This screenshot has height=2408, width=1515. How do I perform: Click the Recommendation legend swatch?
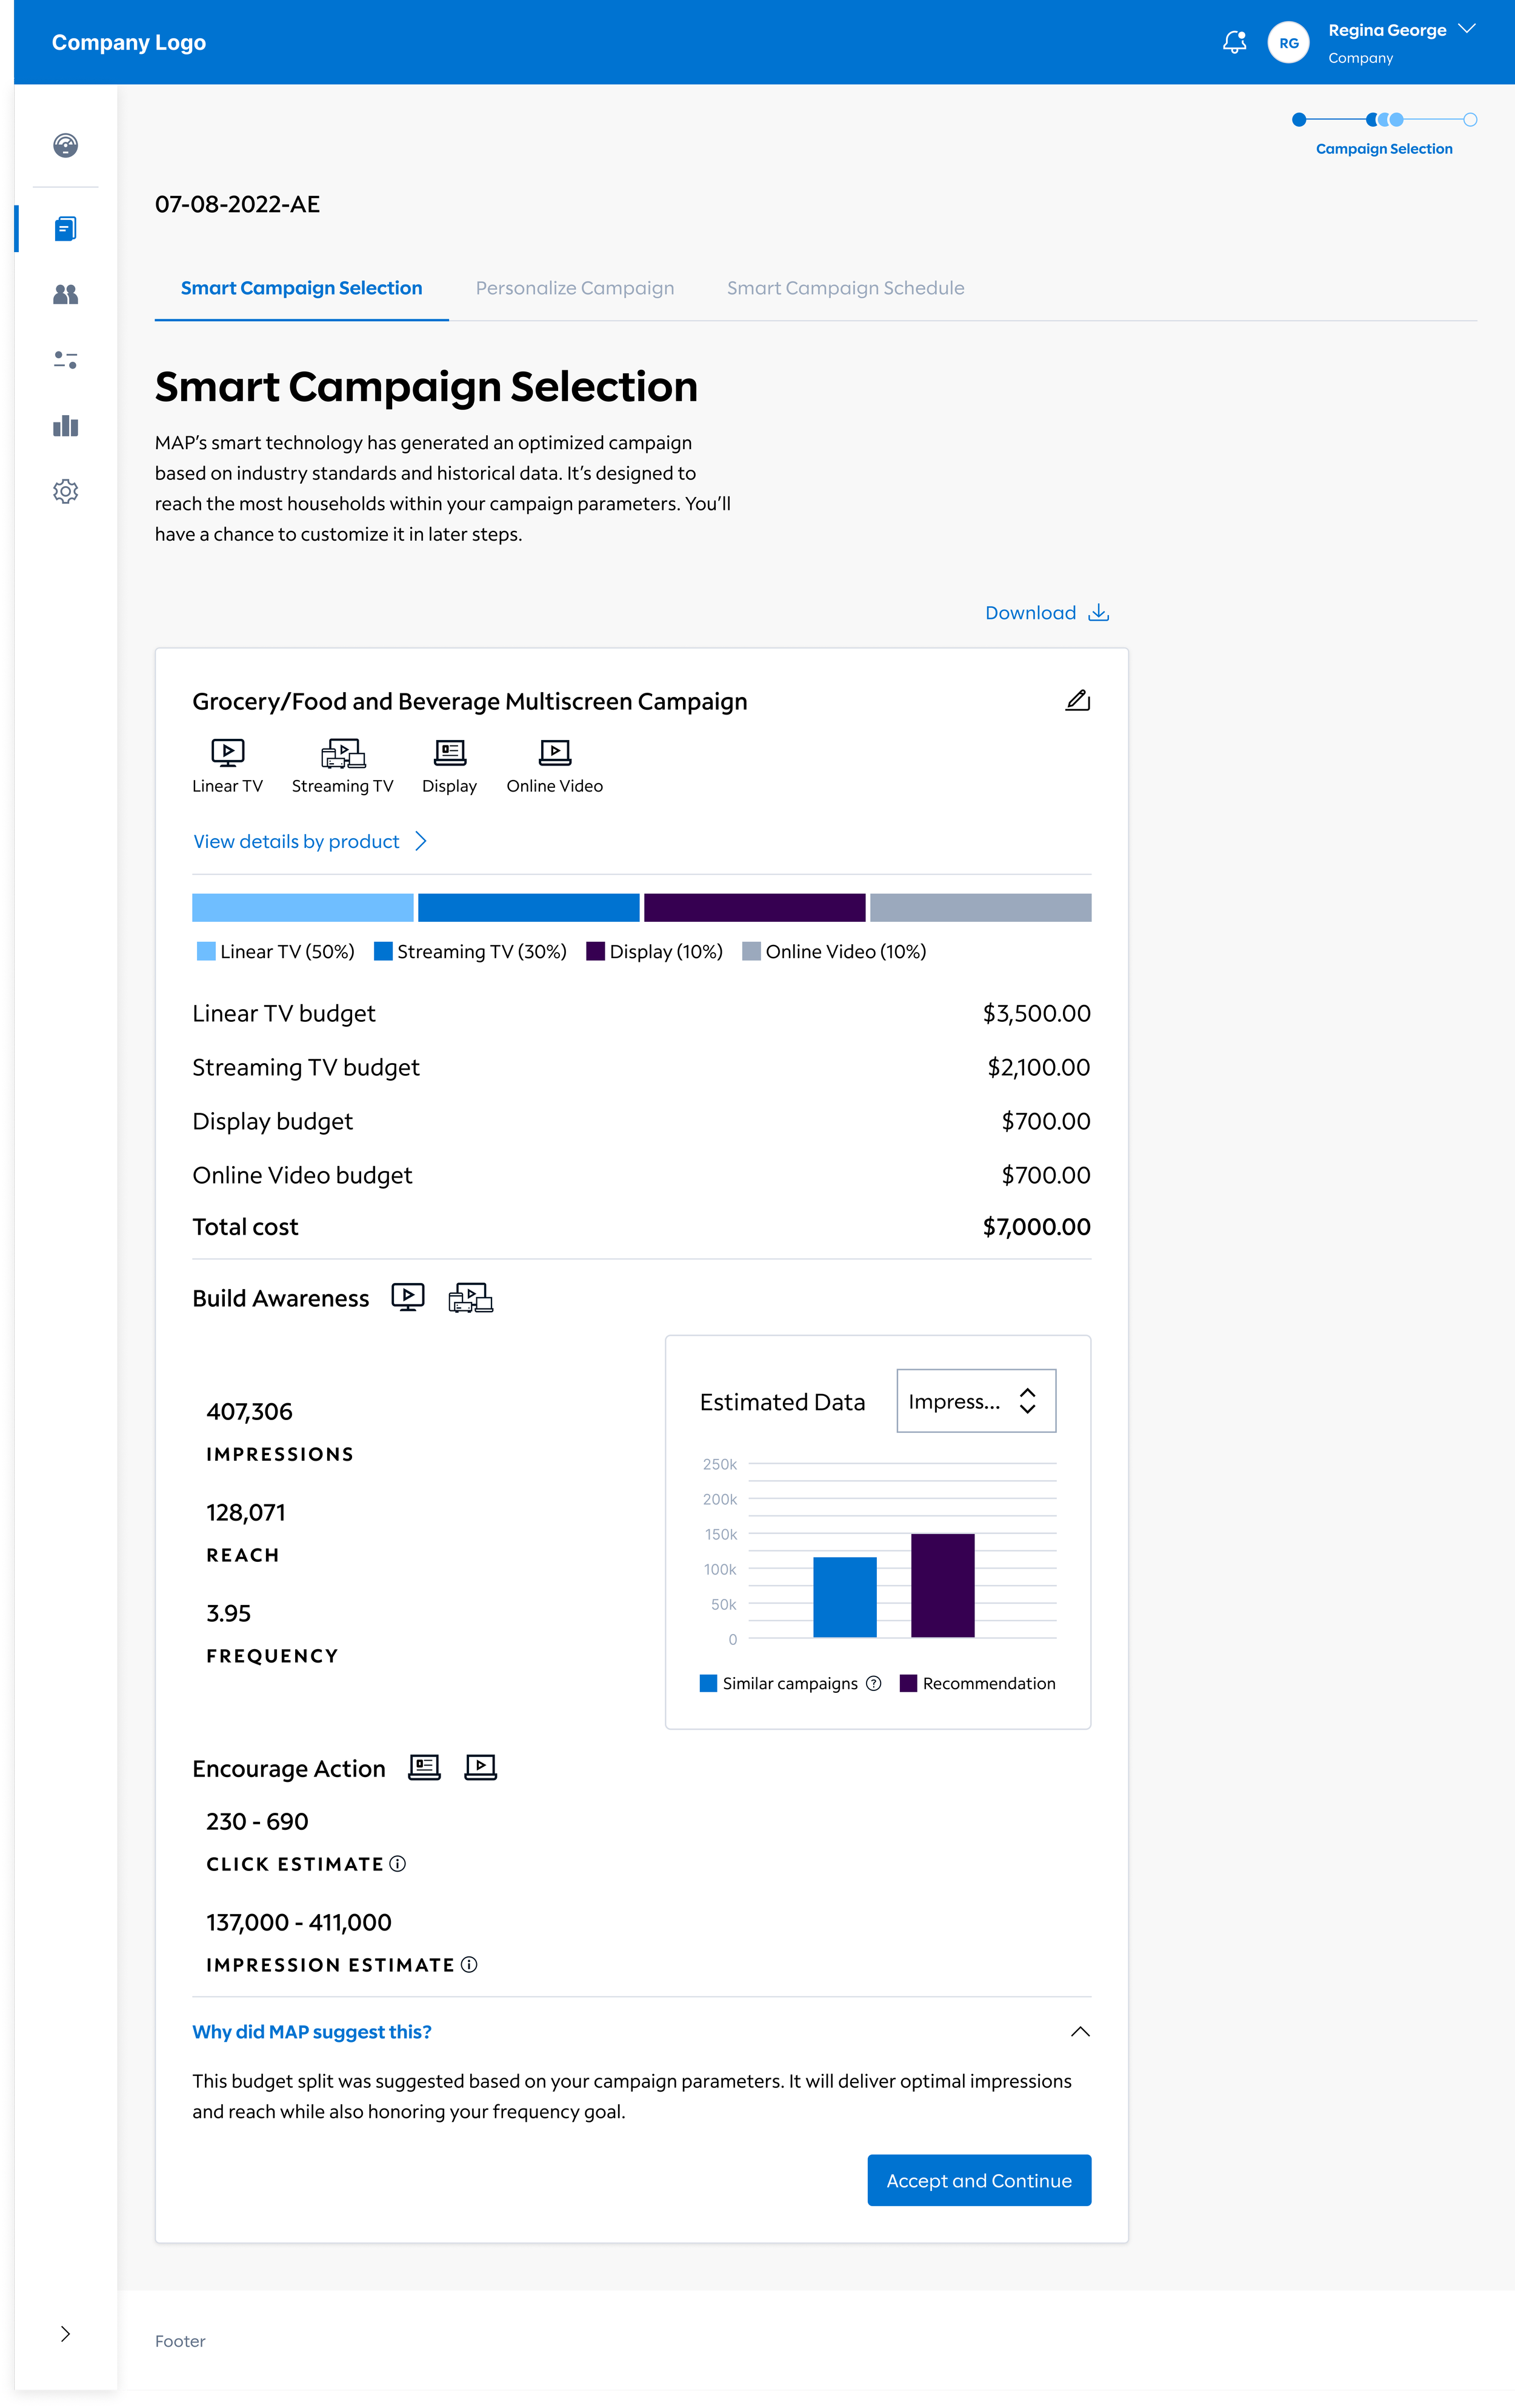click(908, 1683)
